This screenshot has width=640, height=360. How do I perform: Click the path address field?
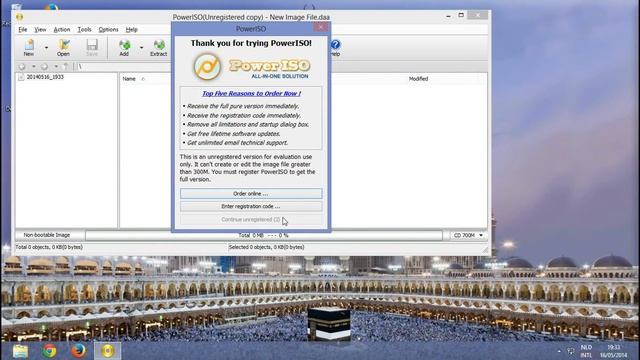pos(124,66)
